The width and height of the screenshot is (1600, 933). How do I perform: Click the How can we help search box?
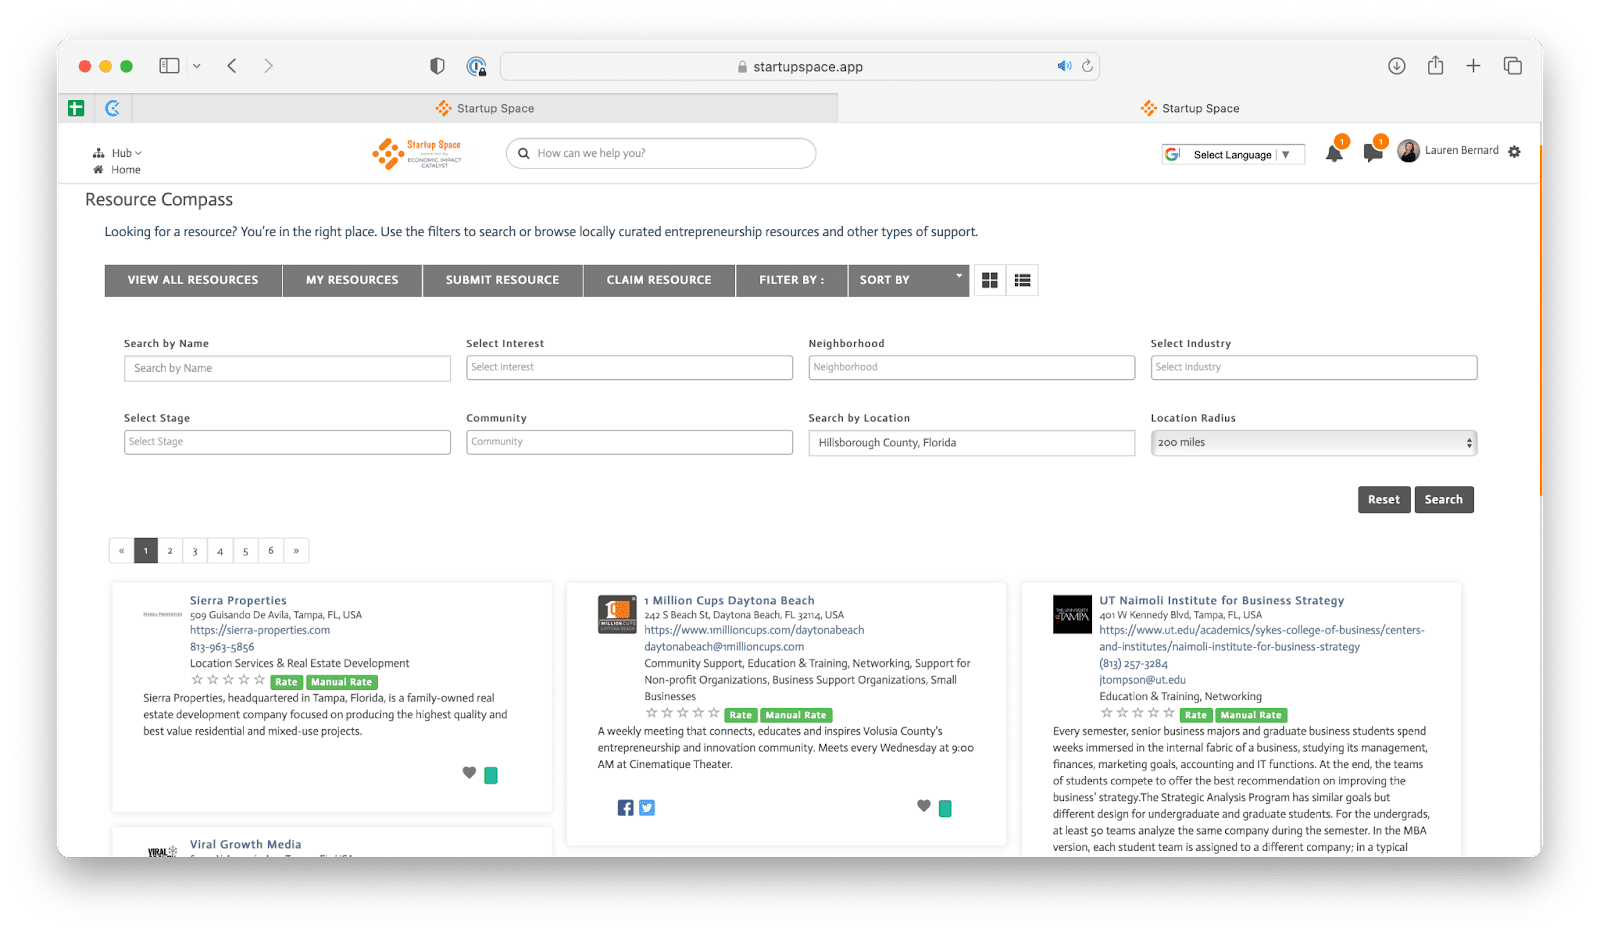(x=661, y=153)
